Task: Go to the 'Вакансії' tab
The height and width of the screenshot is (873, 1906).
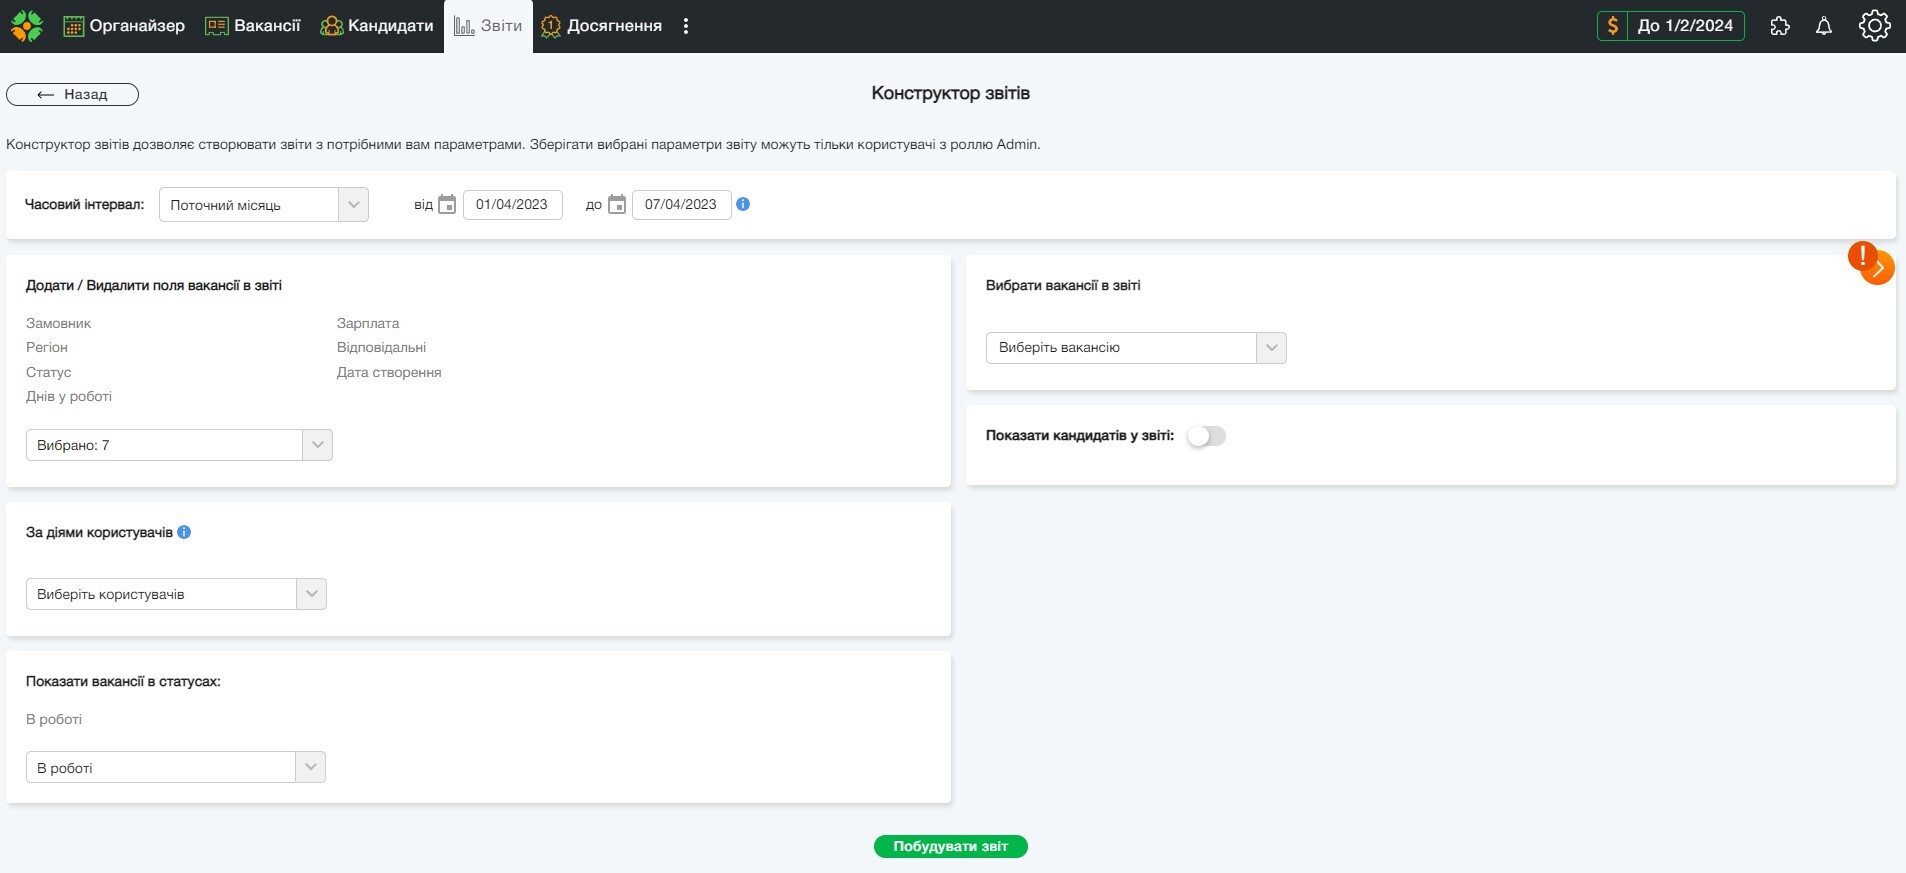Action: point(253,26)
